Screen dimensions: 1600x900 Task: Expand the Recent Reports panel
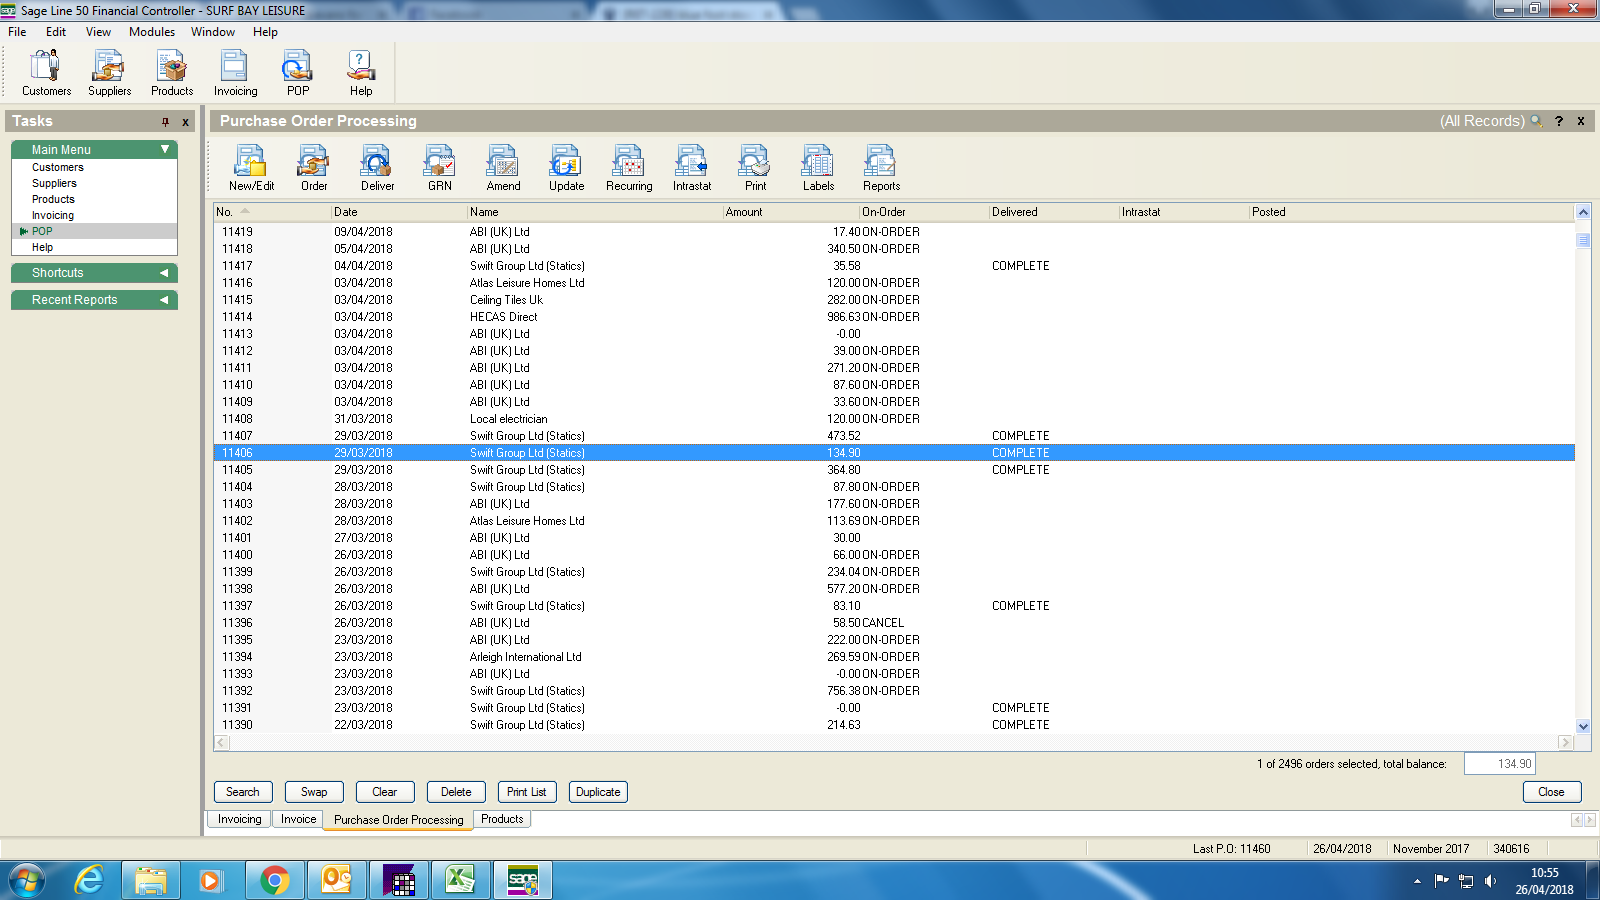[164, 300]
